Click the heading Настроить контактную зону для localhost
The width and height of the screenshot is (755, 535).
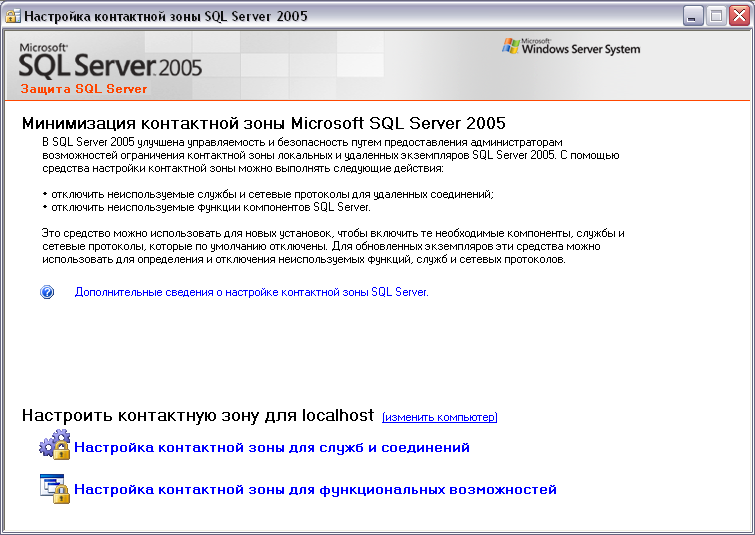198,415
